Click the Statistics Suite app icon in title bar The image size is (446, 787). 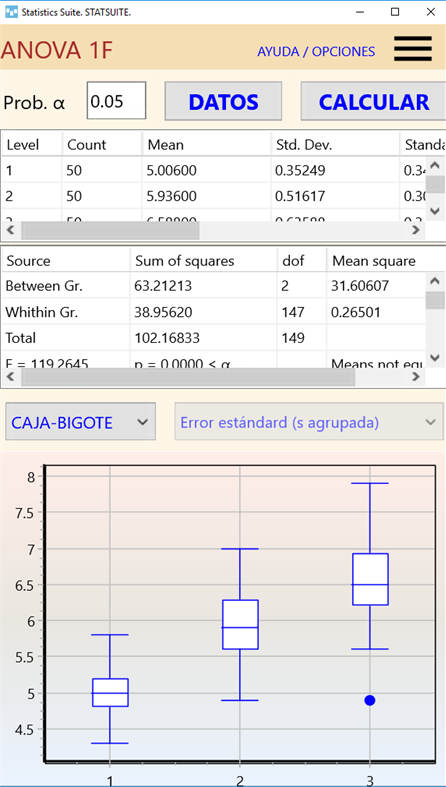[x=11, y=12]
